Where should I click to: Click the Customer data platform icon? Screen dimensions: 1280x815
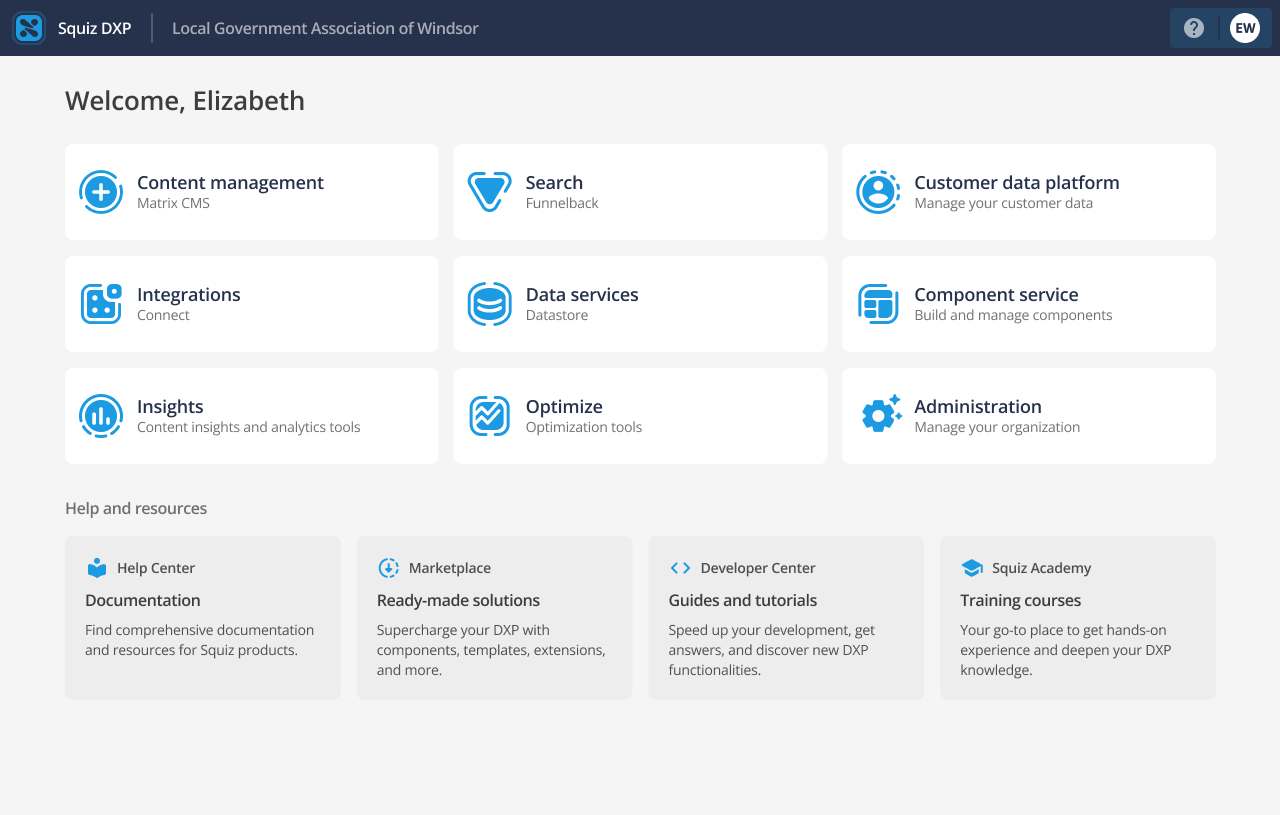878,192
